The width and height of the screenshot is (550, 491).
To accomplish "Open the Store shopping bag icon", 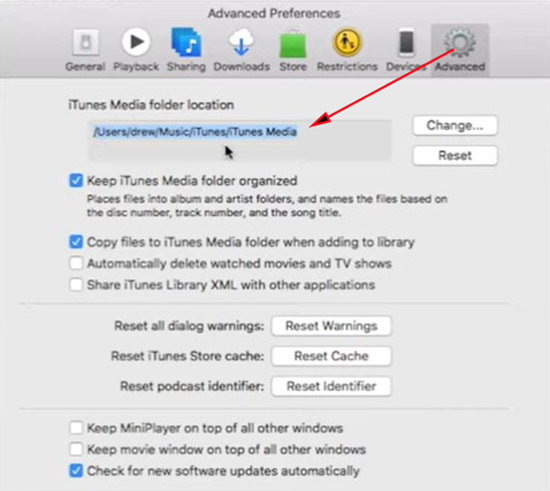I will pos(293,43).
